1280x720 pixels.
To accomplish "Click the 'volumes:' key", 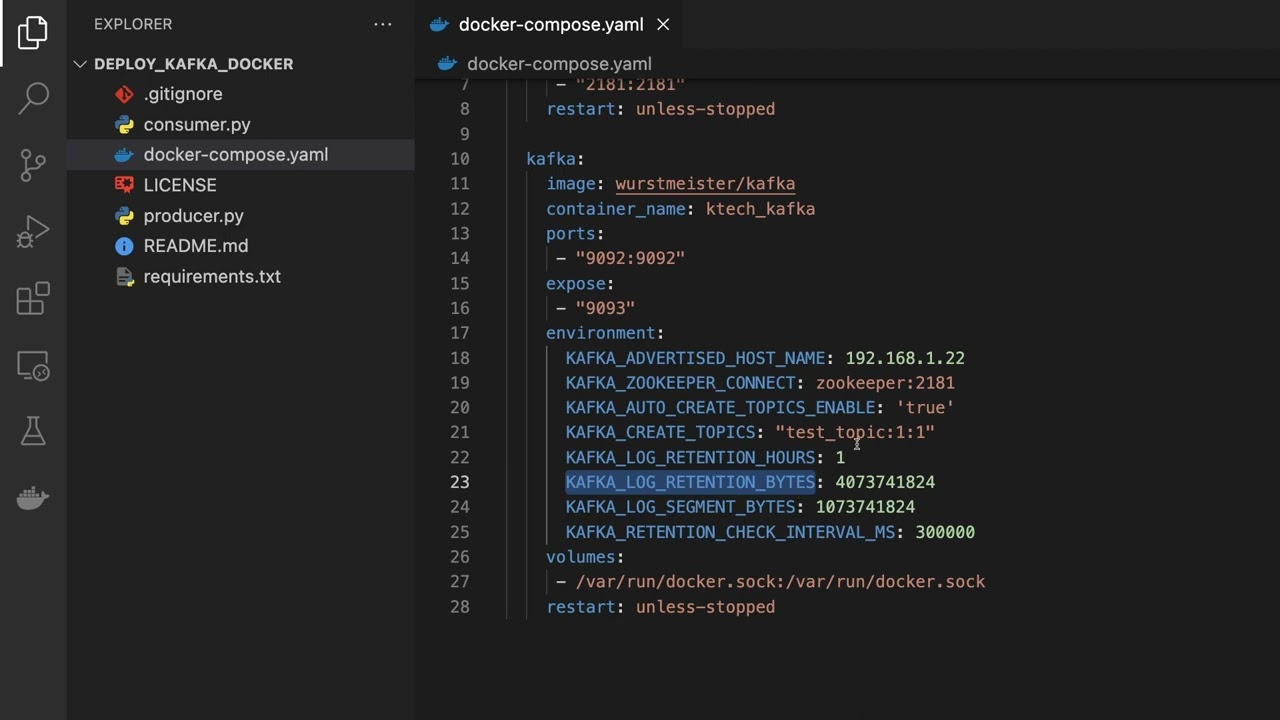I will click(585, 557).
